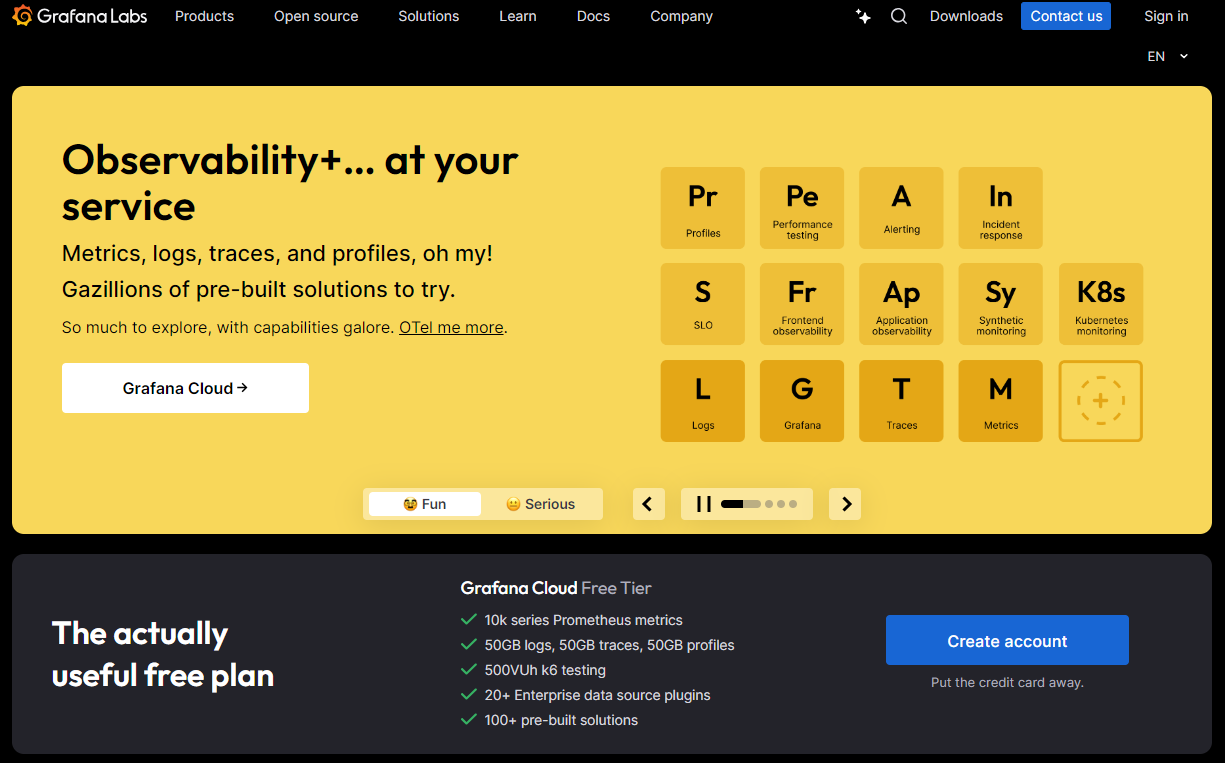Click the "500VUh k6 testing" item
The width and height of the screenshot is (1225, 763).
coord(545,670)
